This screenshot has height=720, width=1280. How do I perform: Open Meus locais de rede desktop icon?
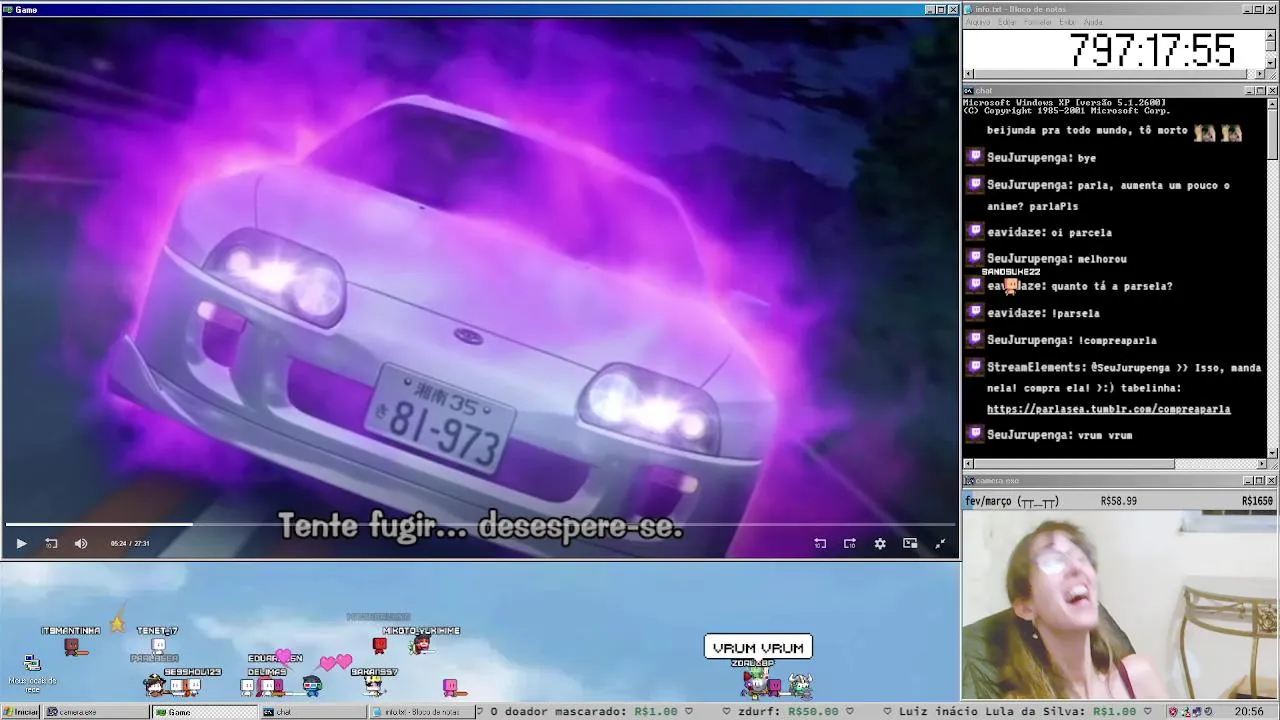[x=32, y=673]
